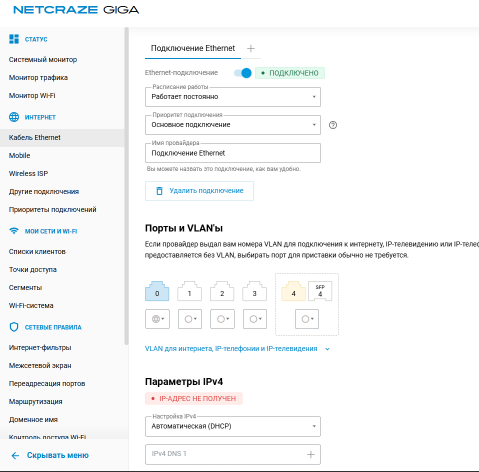Click the Wi-Fi icon beside Мои сети

pyautogui.click(x=14, y=231)
